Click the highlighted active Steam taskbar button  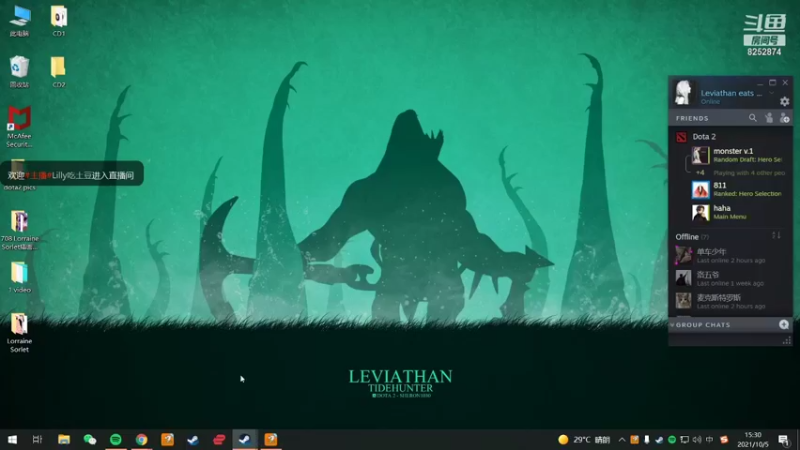click(x=245, y=439)
